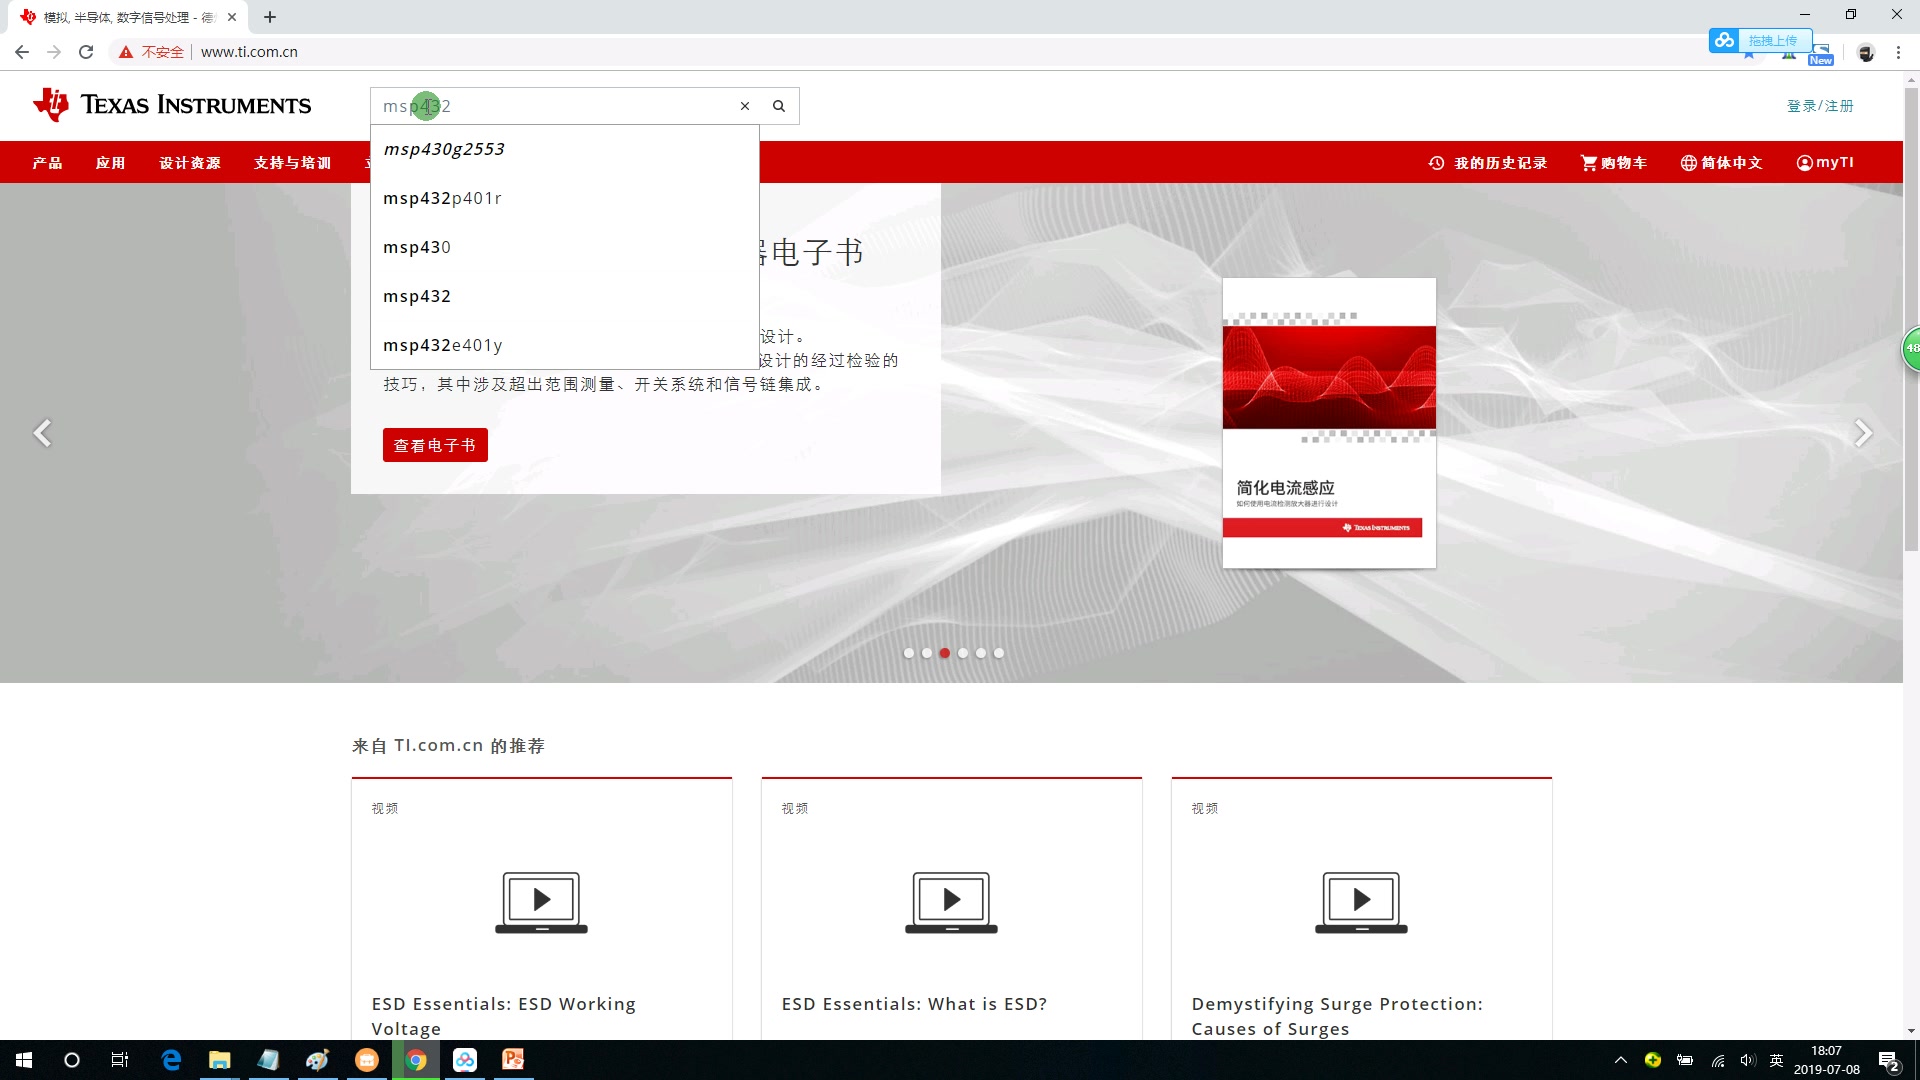Open the 产品 menu

pyautogui.click(x=47, y=162)
